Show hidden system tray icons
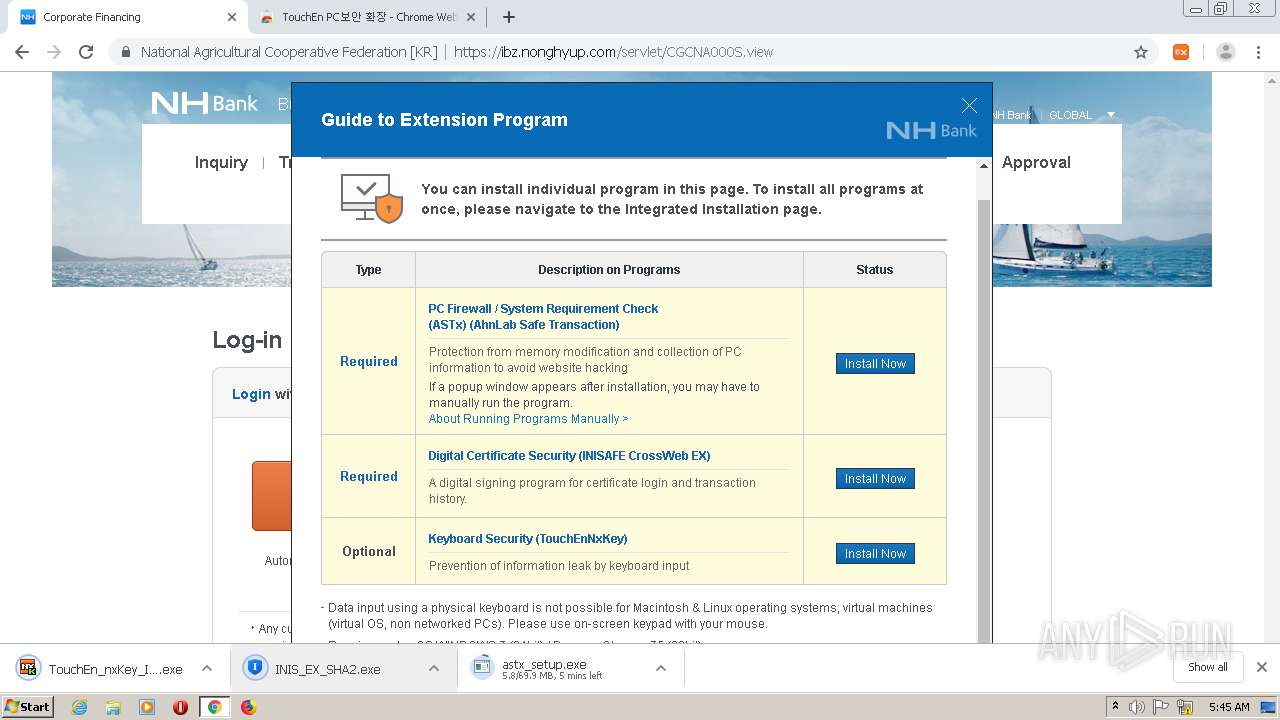Image resolution: width=1280 pixels, height=720 pixels. (1115, 707)
